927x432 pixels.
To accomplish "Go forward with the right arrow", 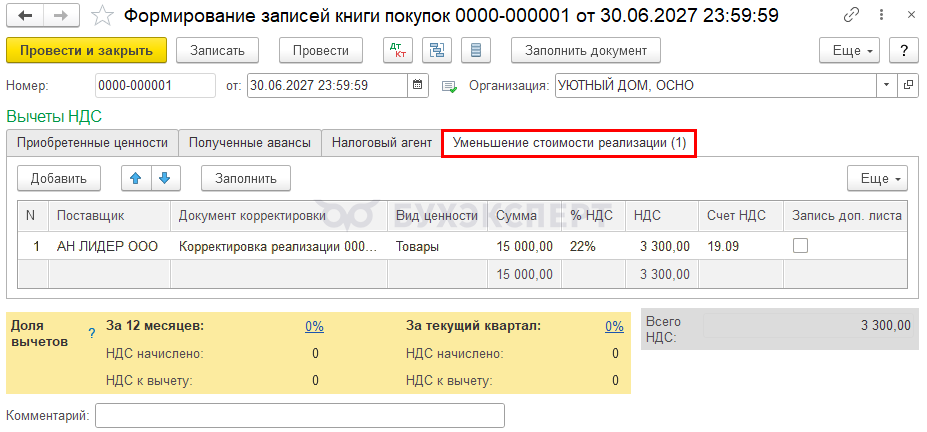I will coord(63,15).
